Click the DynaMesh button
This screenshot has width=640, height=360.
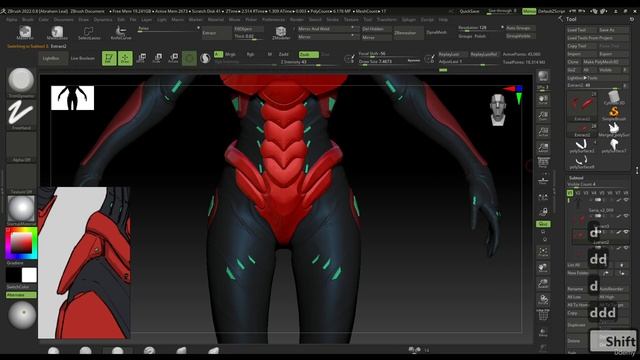tap(436, 32)
